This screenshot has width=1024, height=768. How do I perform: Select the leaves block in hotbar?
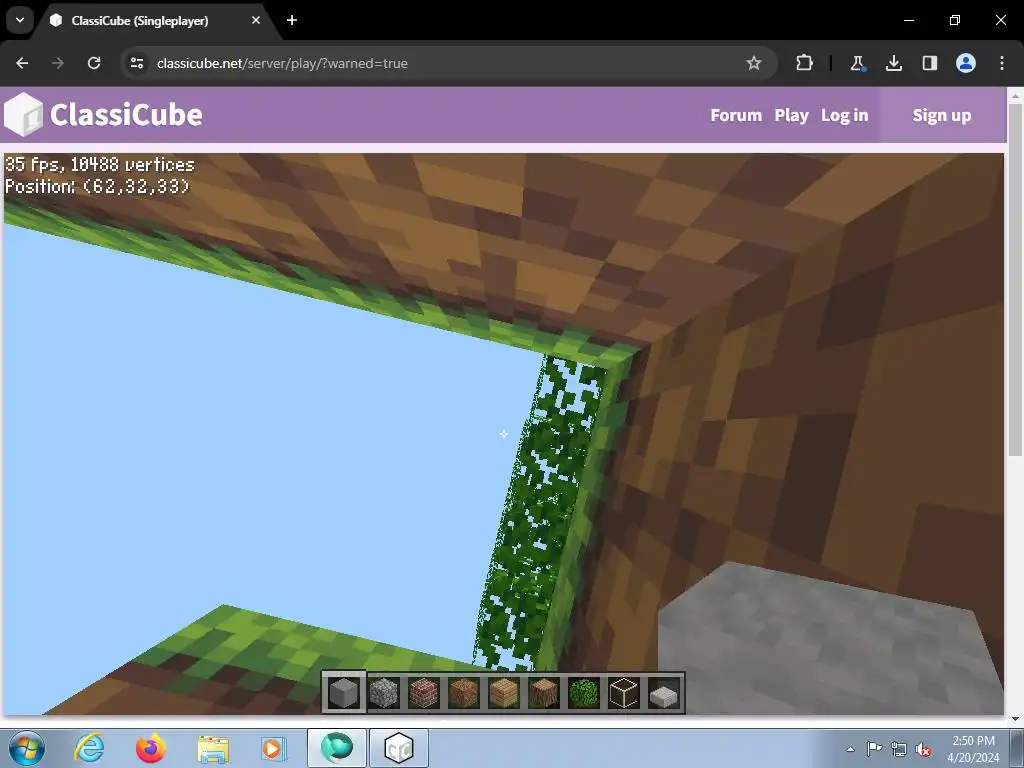[584, 693]
